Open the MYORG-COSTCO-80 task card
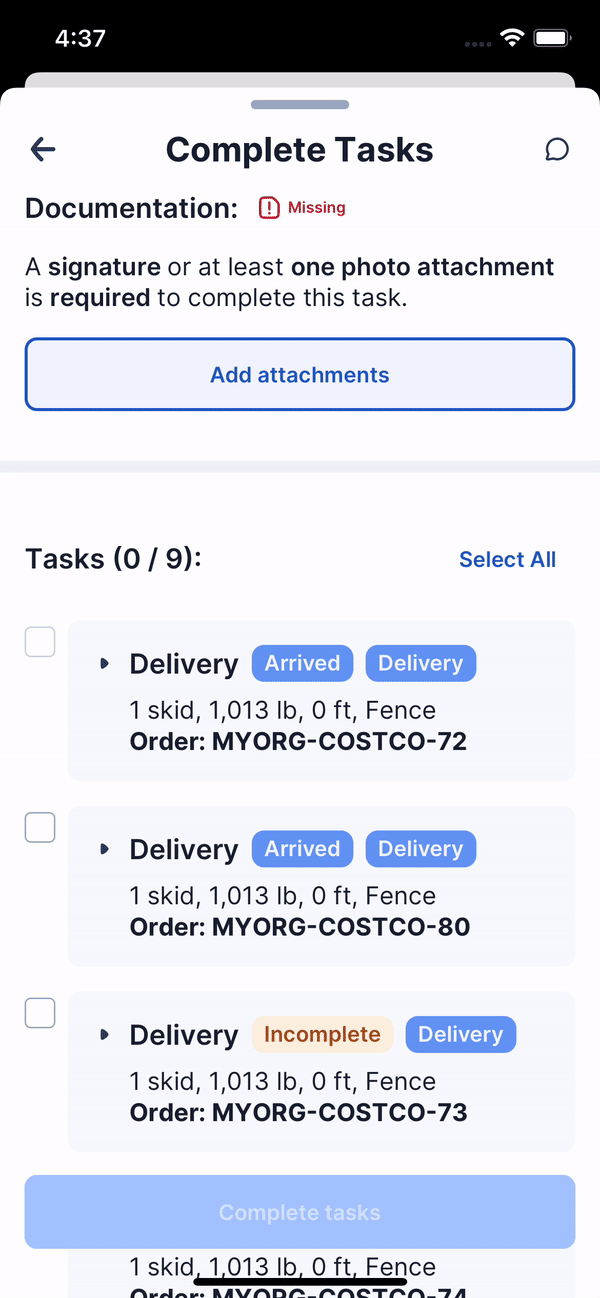 (321, 886)
